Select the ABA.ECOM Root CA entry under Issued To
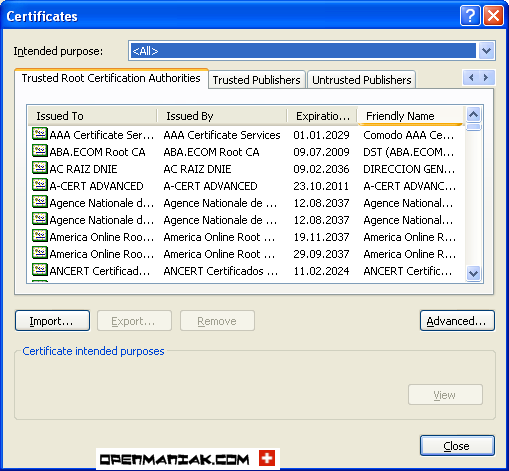The width and height of the screenshot is (509, 471). click(x=97, y=152)
